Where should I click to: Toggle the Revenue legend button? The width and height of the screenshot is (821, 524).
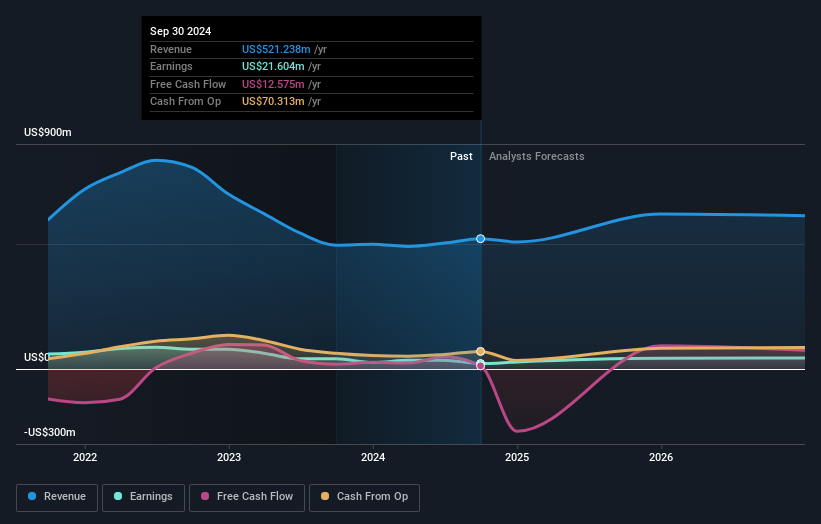57,497
